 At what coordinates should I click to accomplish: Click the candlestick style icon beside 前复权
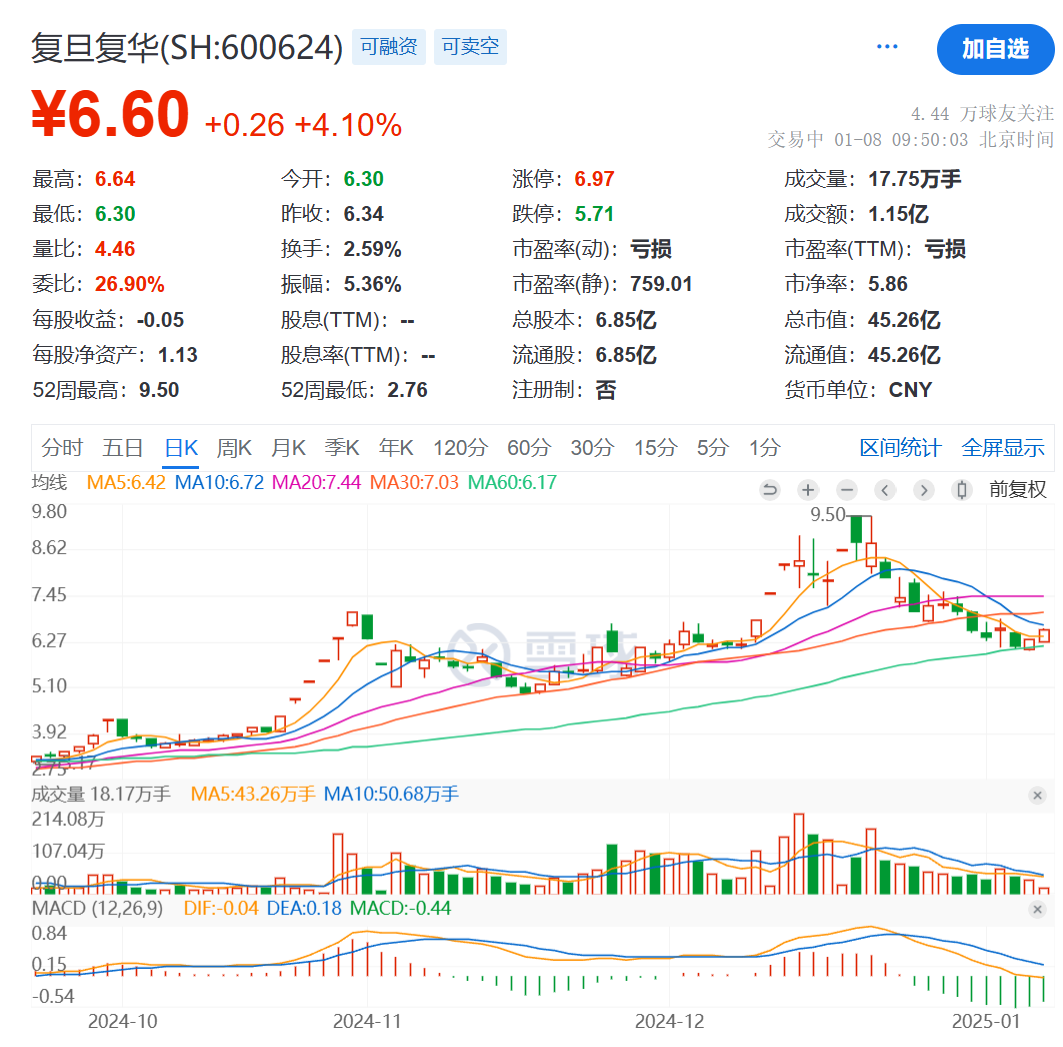pyautogui.click(x=961, y=490)
